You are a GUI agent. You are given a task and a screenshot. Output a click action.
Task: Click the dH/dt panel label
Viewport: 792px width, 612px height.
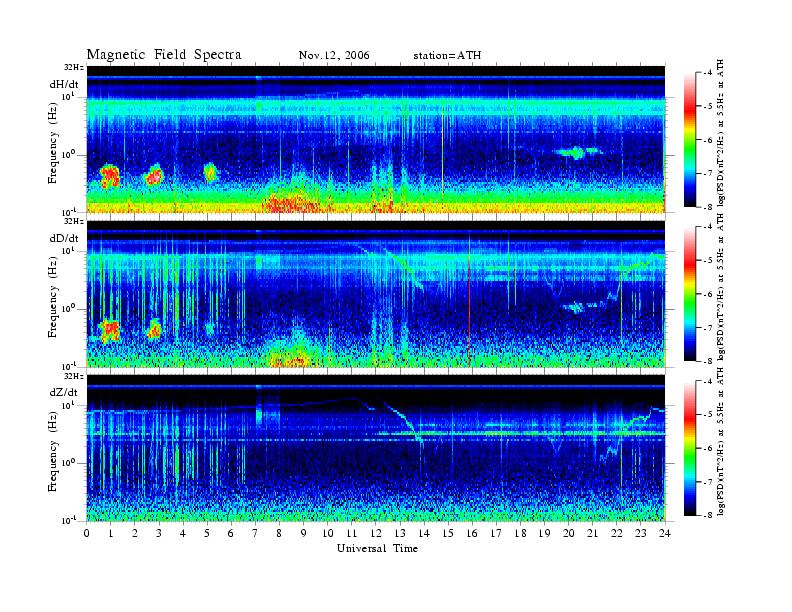coord(64,84)
